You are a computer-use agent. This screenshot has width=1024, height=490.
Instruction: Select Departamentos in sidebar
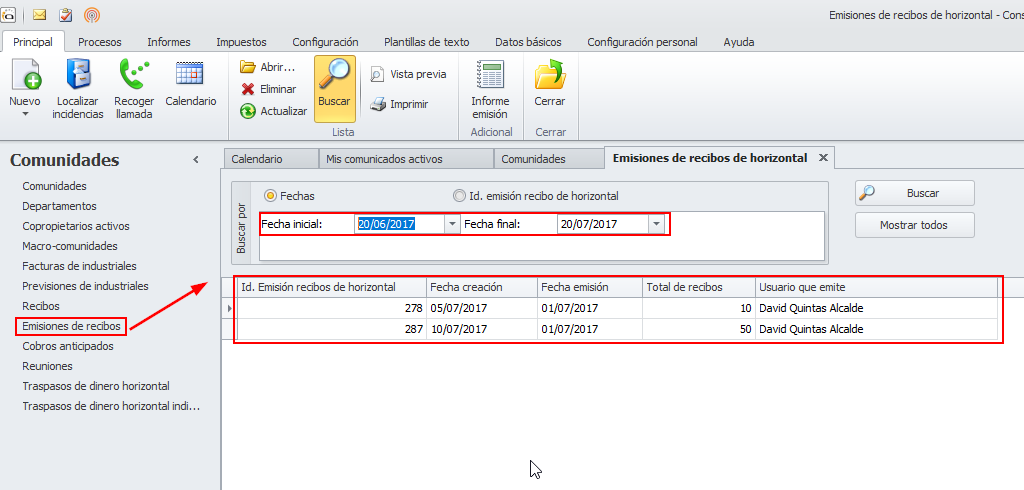click(x=59, y=206)
